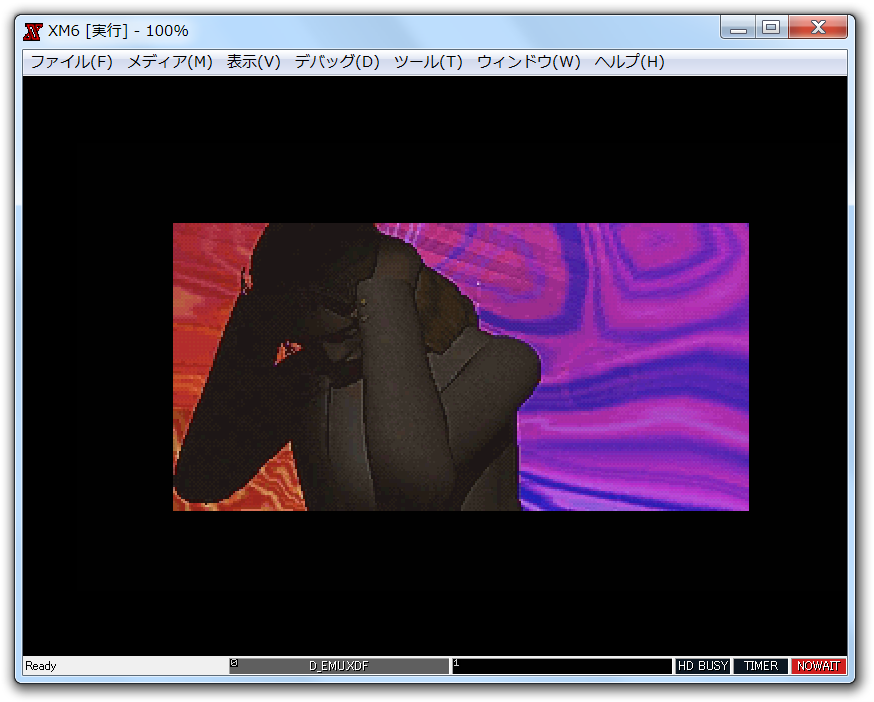Click the XM6 red X title bar icon
The image size is (874, 702).
tap(33, 31)
